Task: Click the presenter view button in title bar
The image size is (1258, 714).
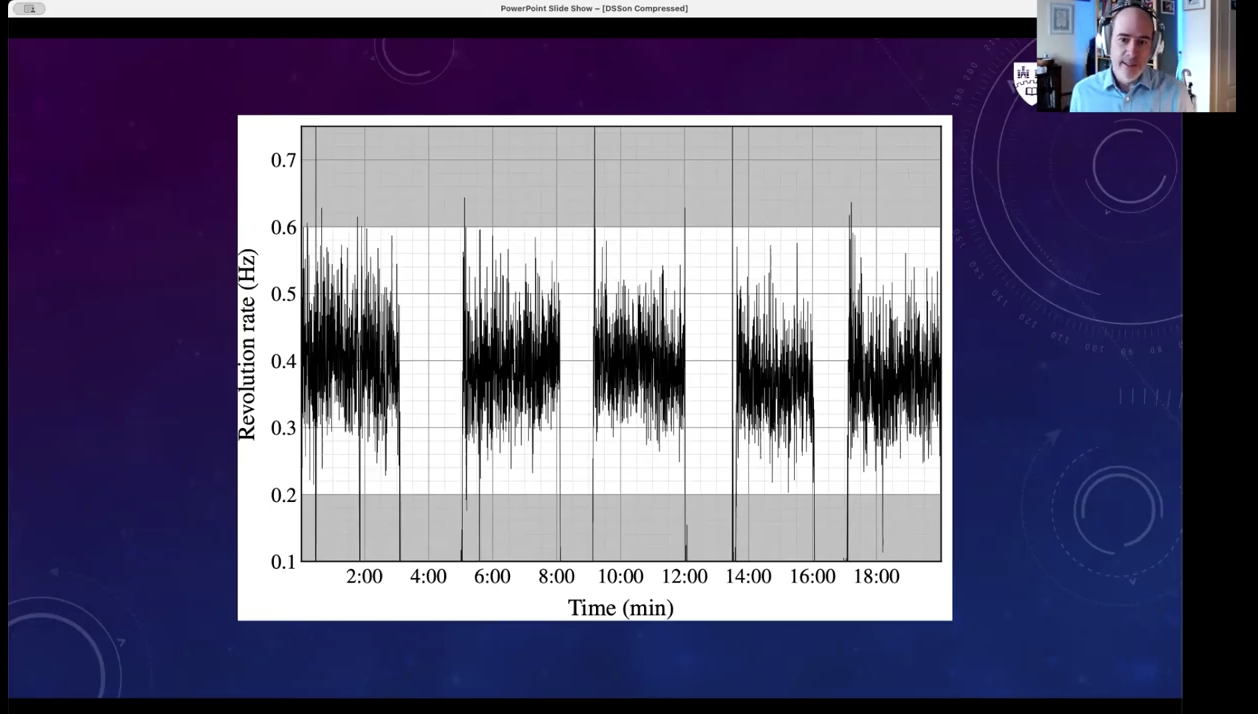Action: click(x=29, y=9)
